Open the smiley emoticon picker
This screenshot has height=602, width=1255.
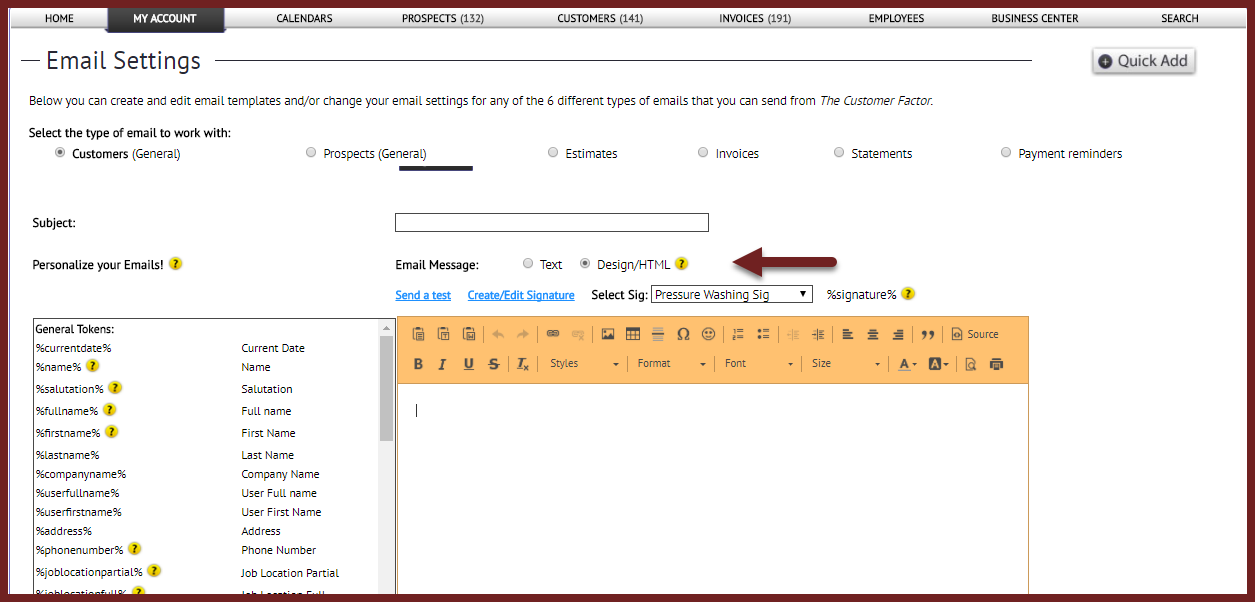coord(708,334)
